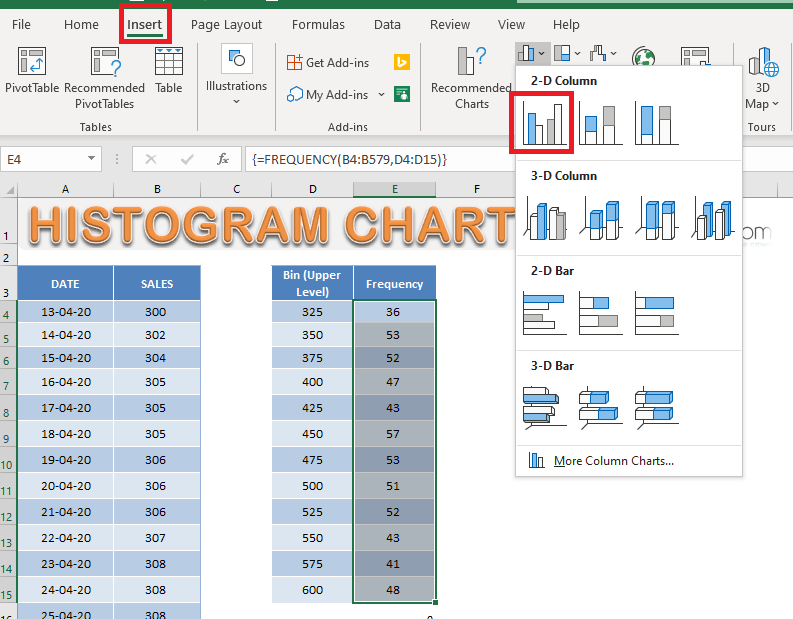Open More Column Charts

coord(629,461)
